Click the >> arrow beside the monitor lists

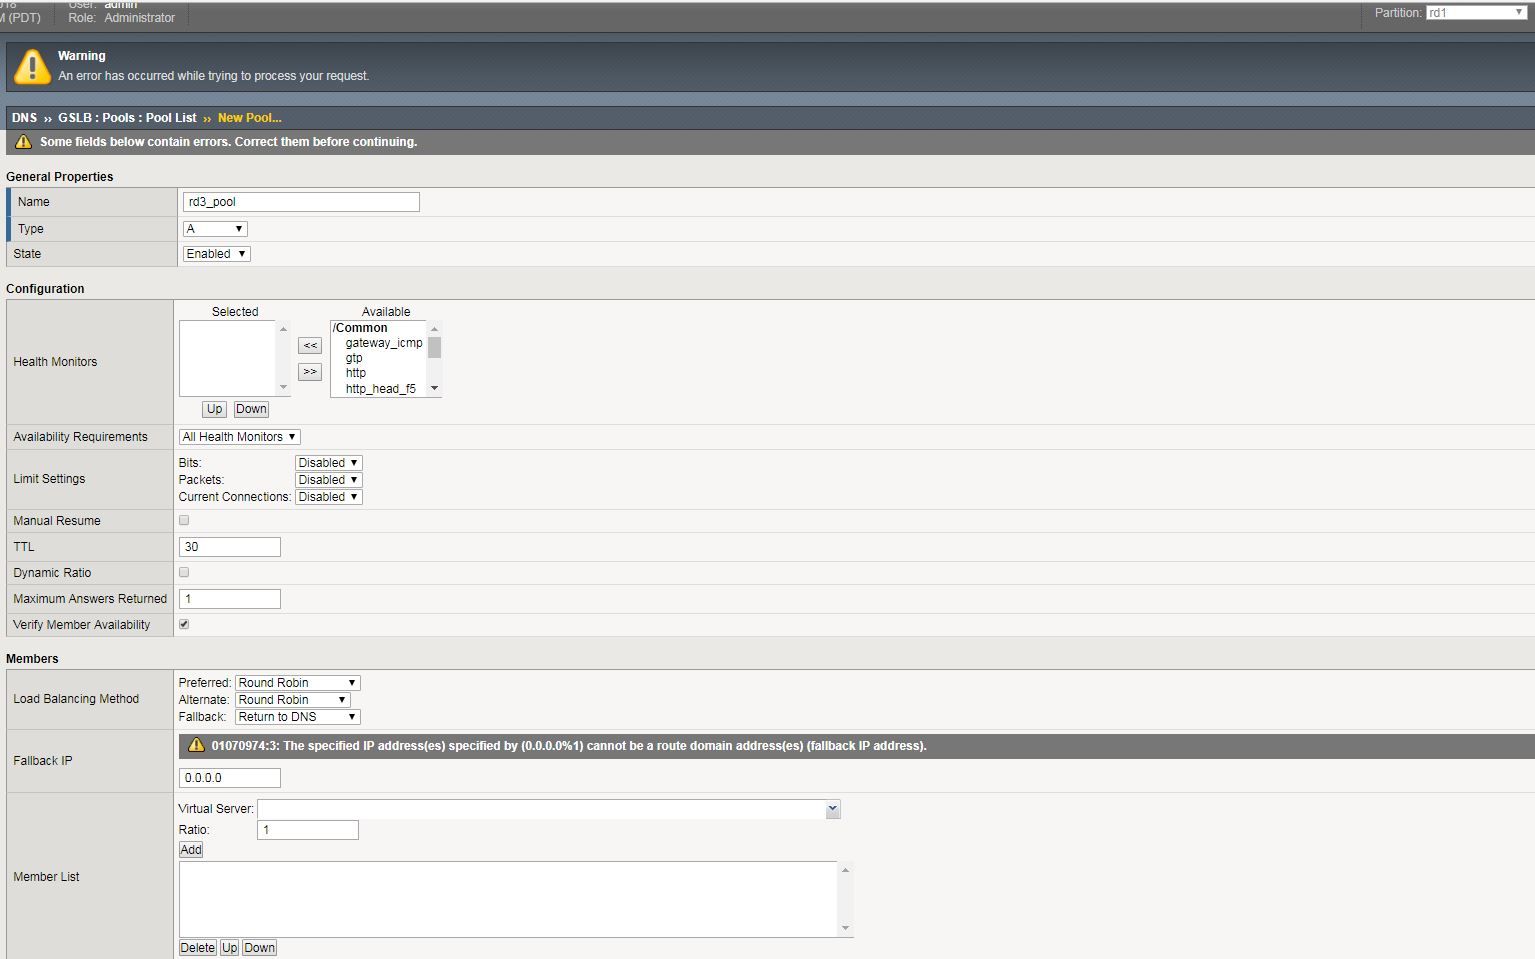(x=309, y=371)
